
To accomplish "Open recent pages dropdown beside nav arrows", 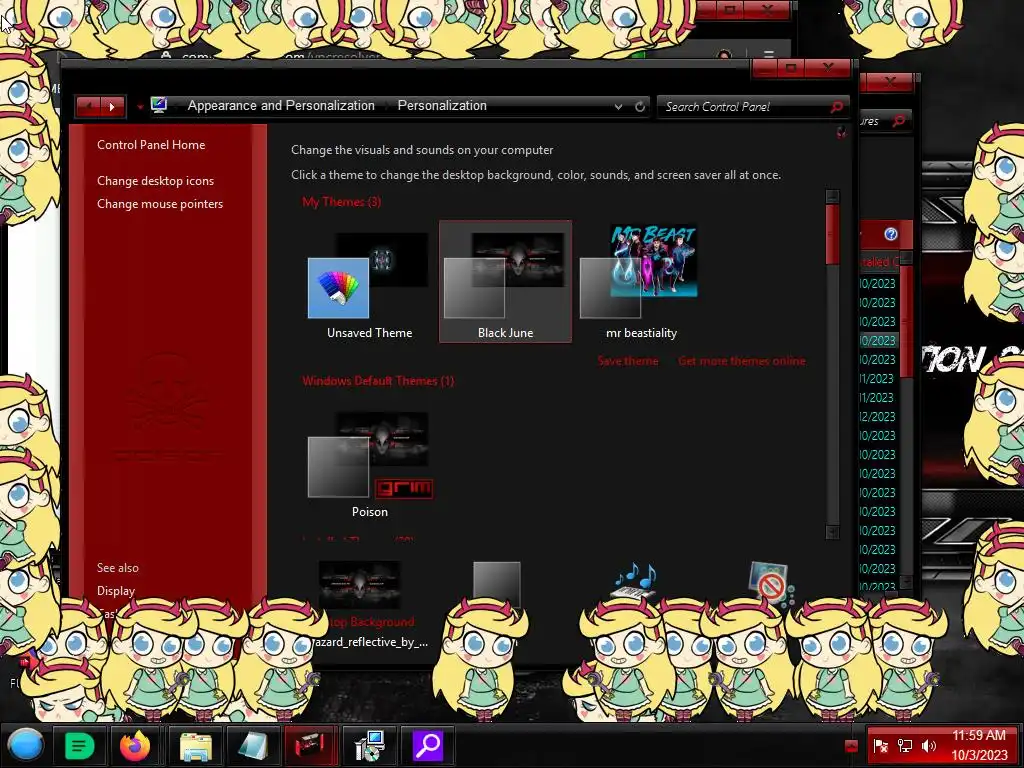I will click(x=140, y=107).
